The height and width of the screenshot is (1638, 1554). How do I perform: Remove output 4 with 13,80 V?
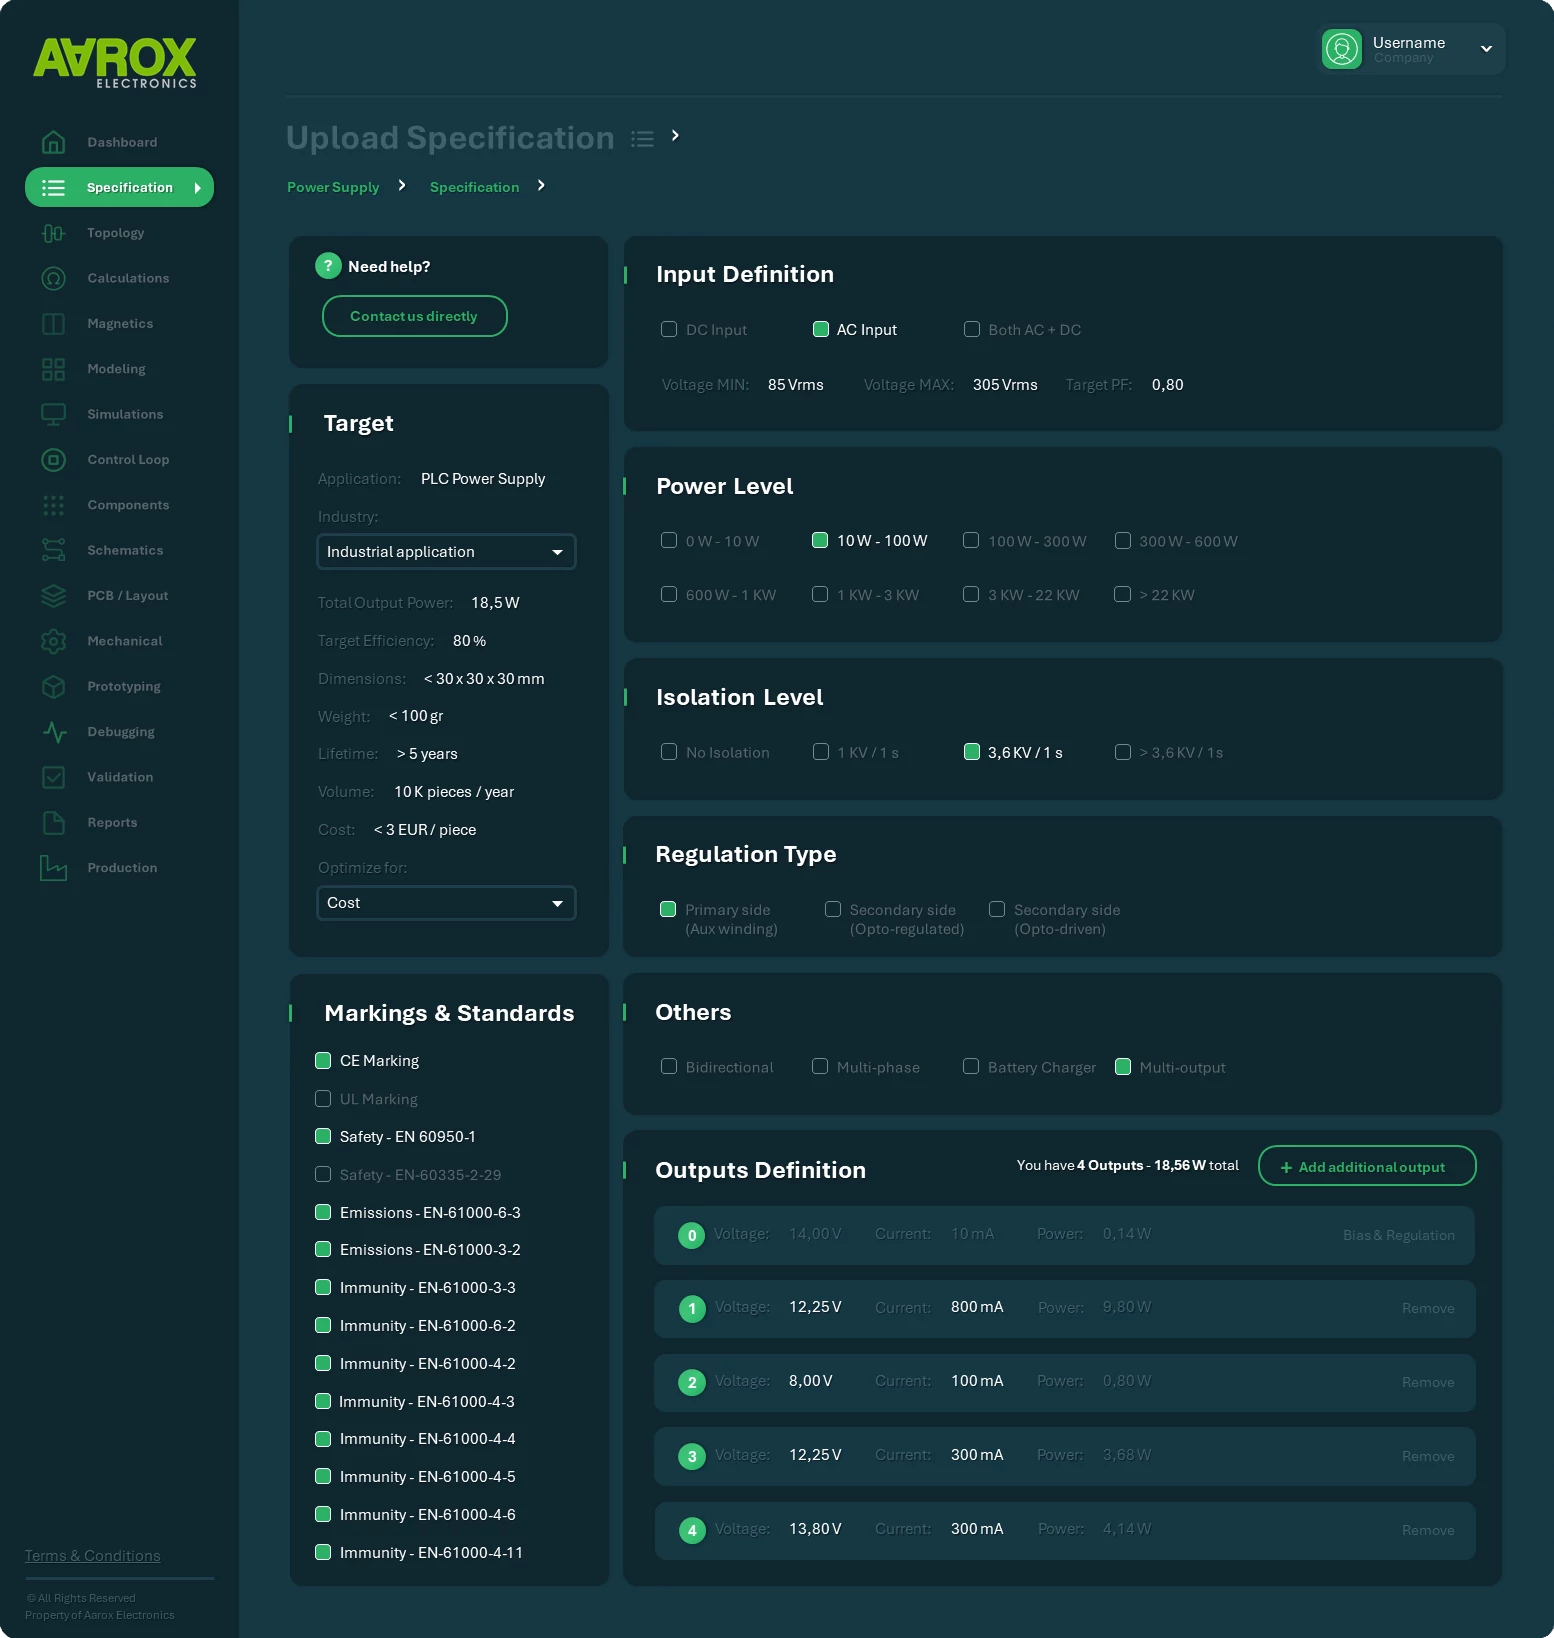(x=1428, y=1531)
